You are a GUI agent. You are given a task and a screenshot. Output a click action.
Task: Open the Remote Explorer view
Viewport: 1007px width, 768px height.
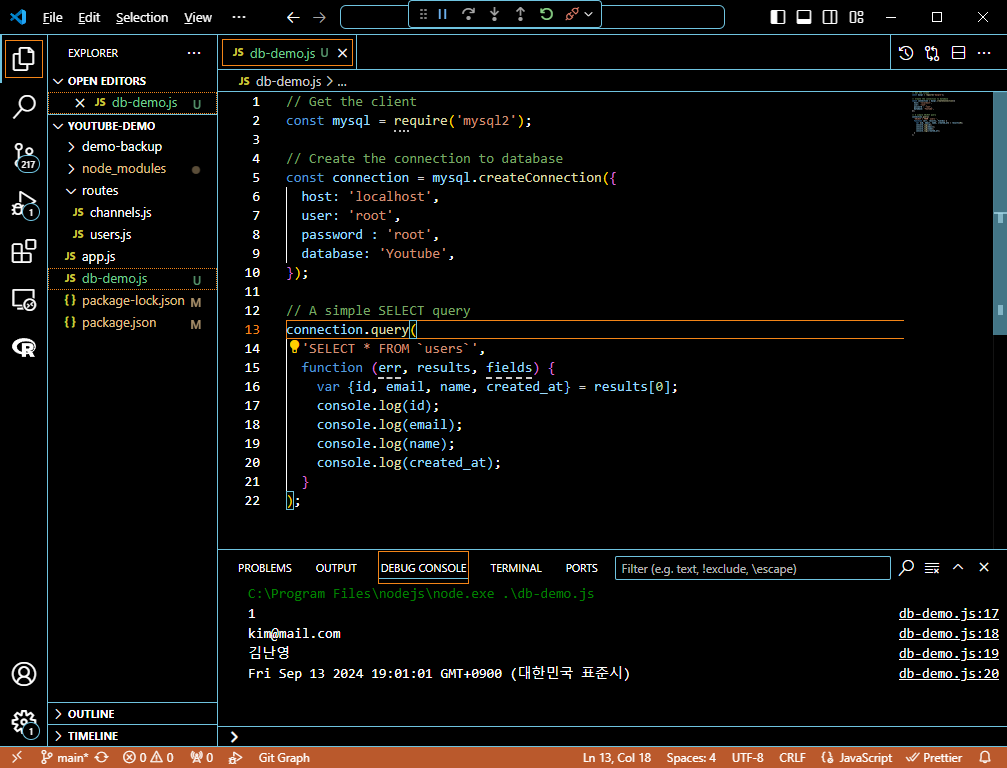24,299
